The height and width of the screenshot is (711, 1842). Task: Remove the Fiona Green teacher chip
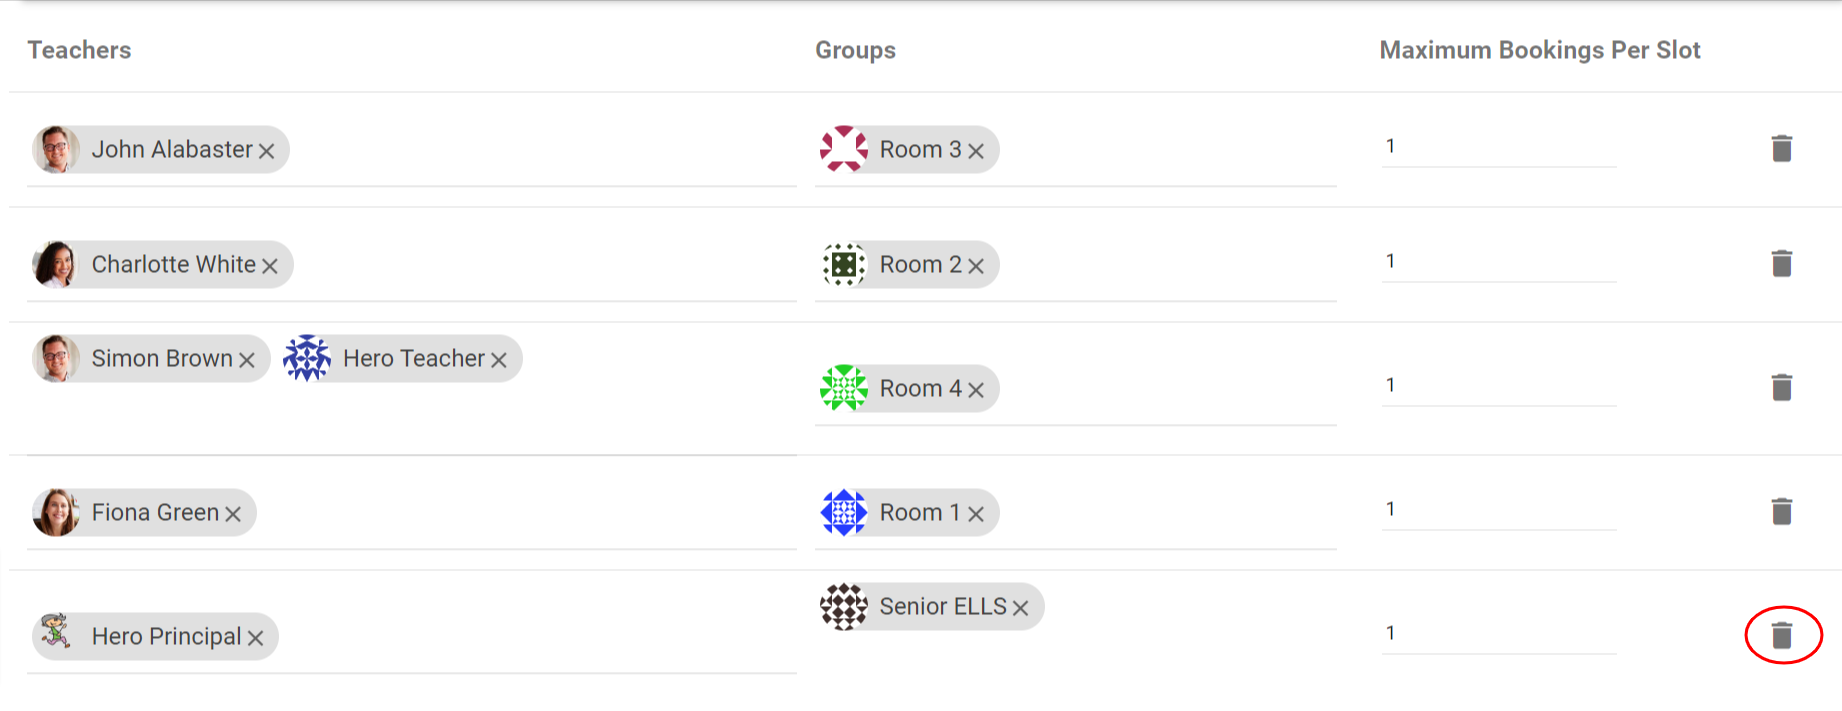tap(233, 513)
